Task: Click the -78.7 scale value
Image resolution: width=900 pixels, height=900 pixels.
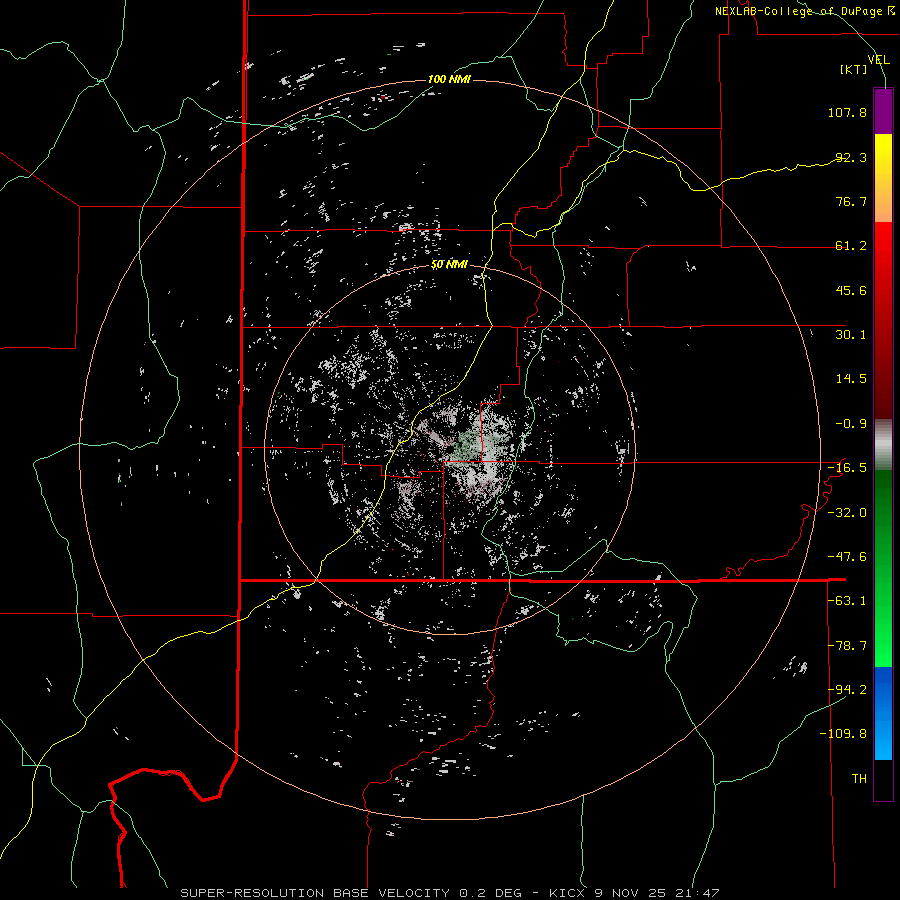Action: 847,646
